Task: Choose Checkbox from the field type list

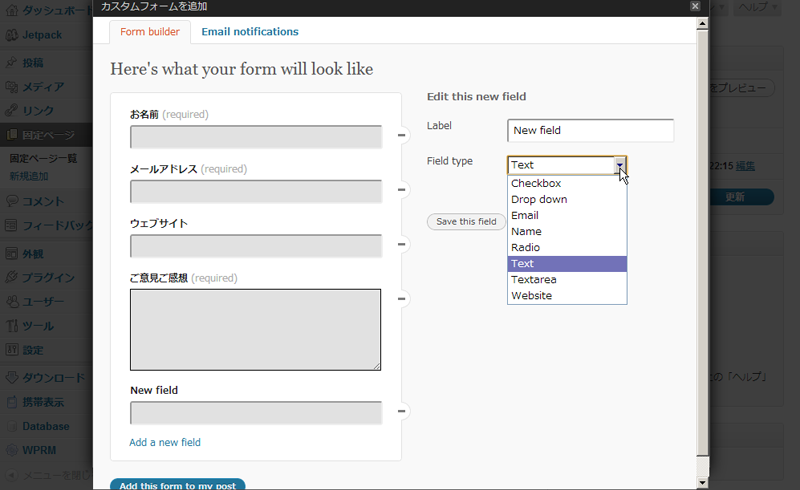Action: point(567,183)
